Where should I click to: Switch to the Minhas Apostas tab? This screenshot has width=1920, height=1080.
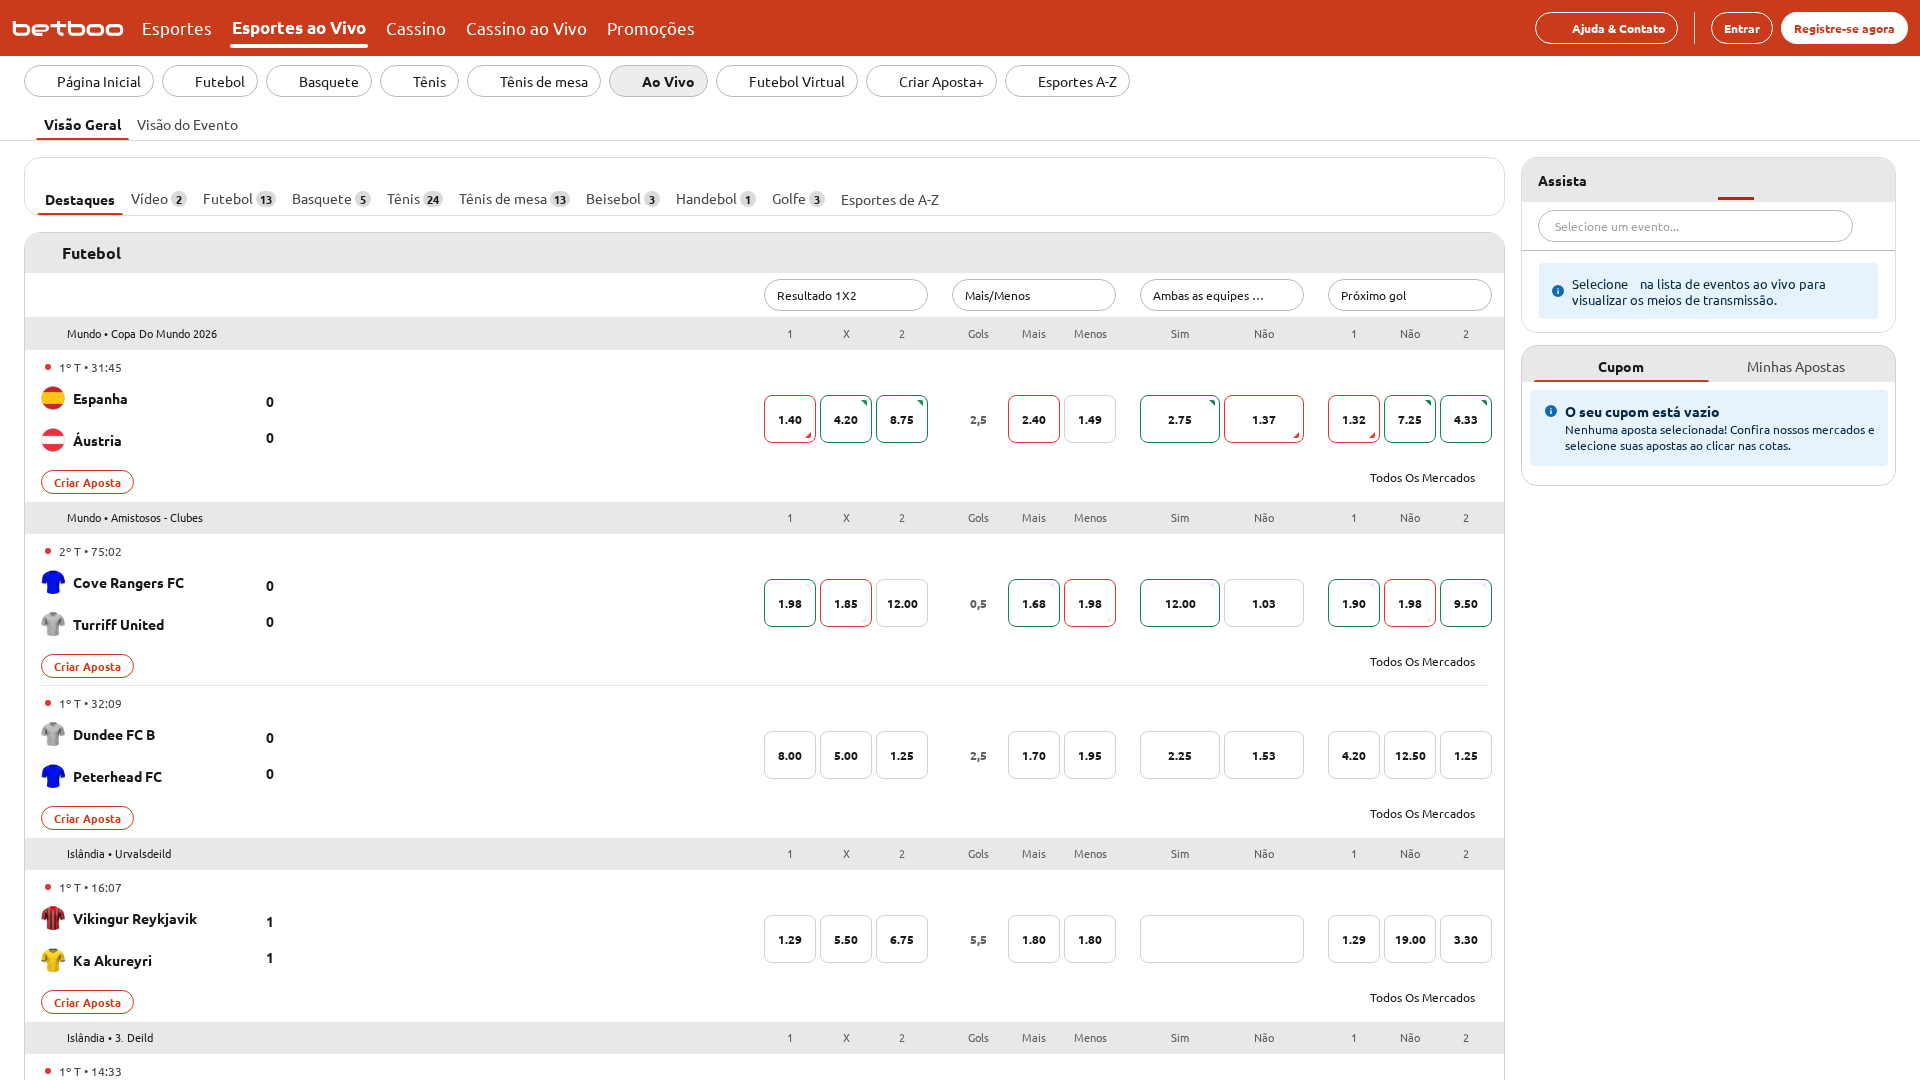tap(1796, 366)
